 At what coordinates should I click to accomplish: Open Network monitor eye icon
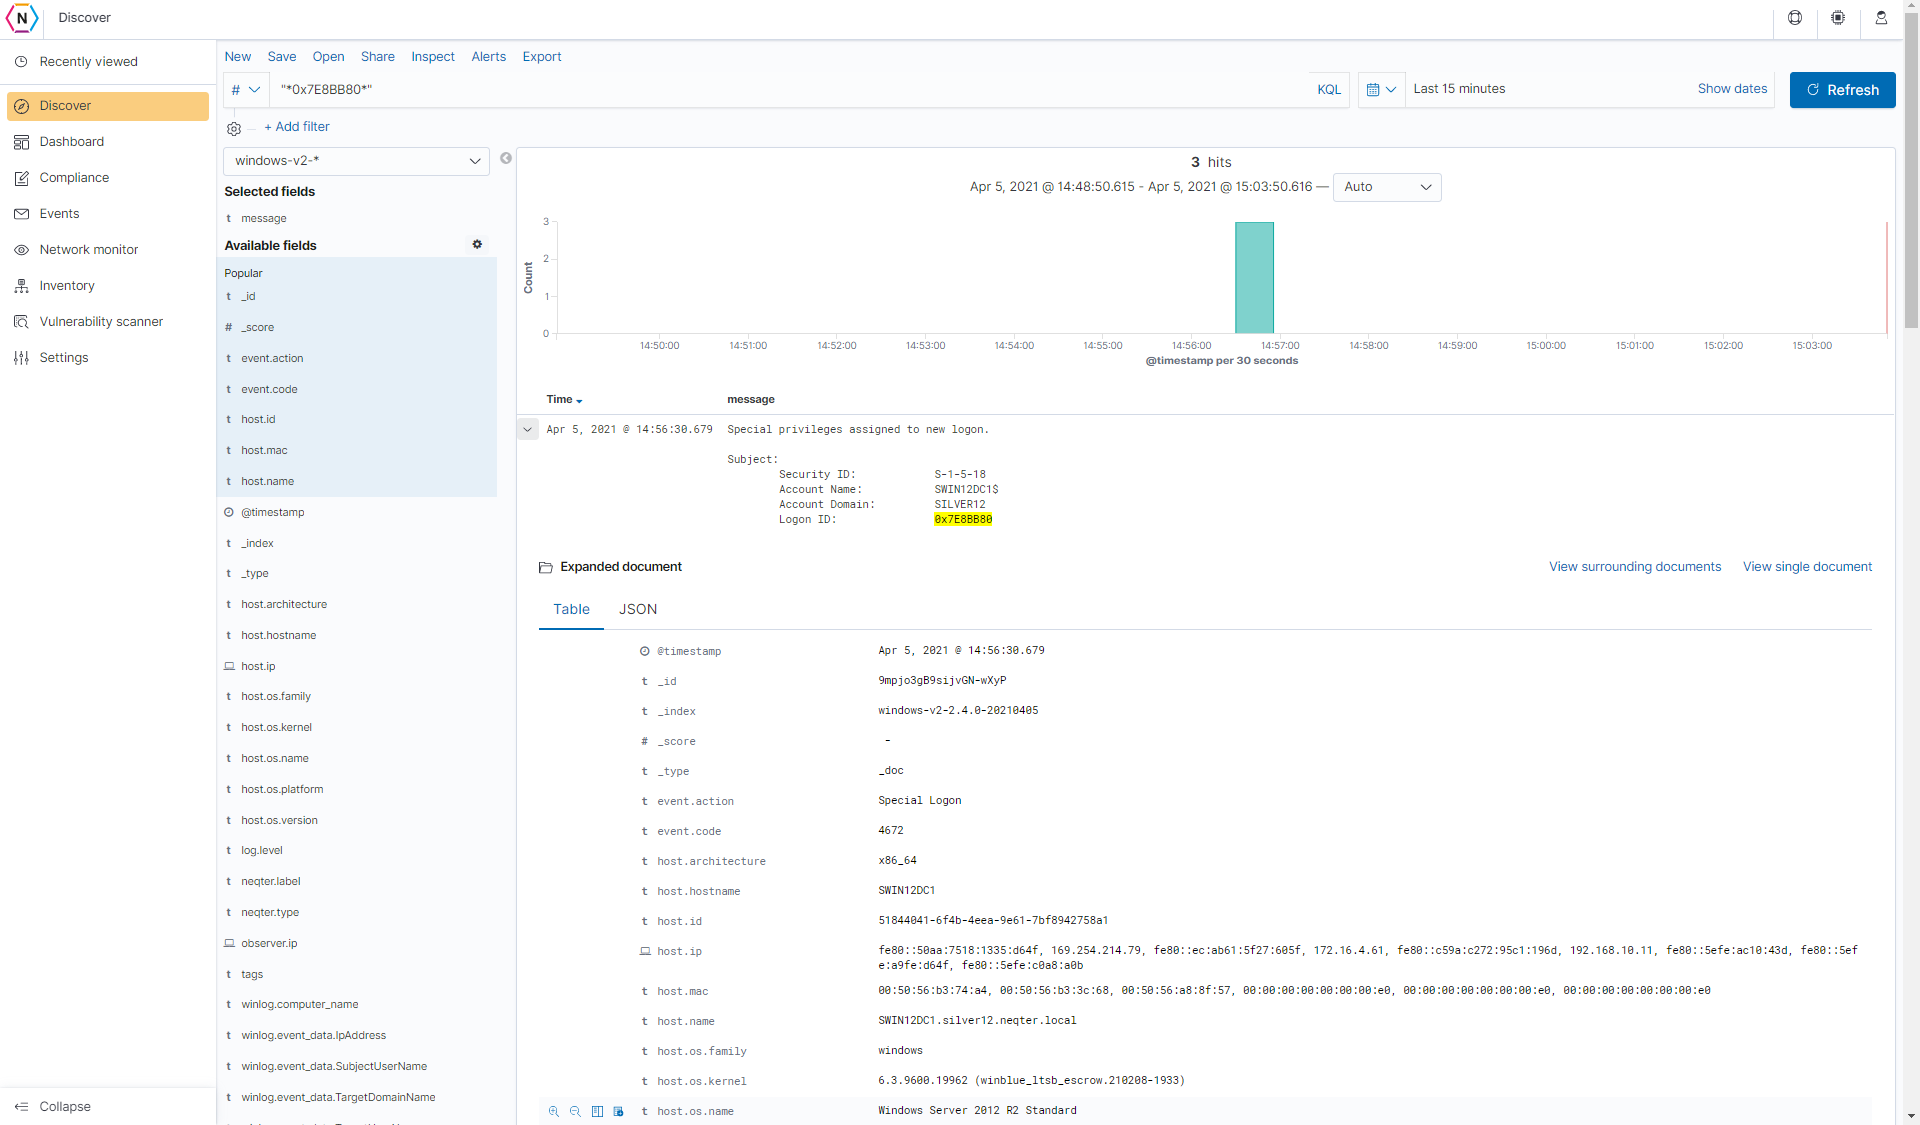[21, 250]
